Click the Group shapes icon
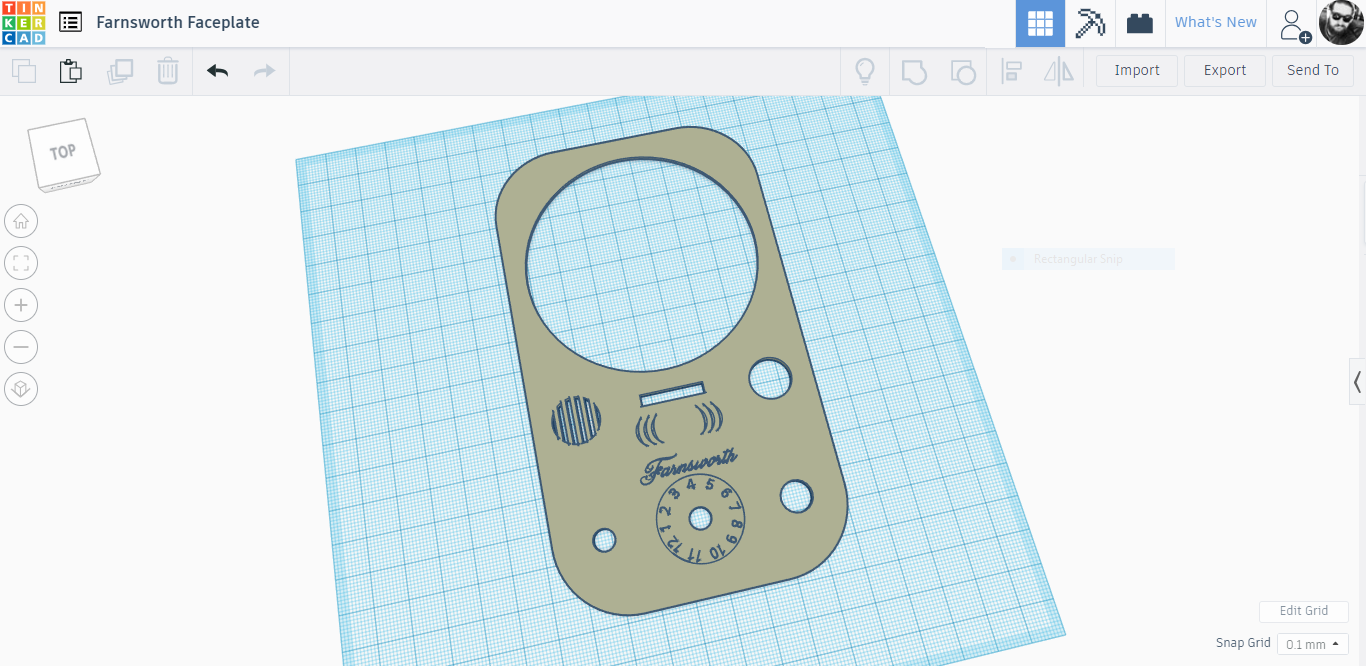 [914, 71]
